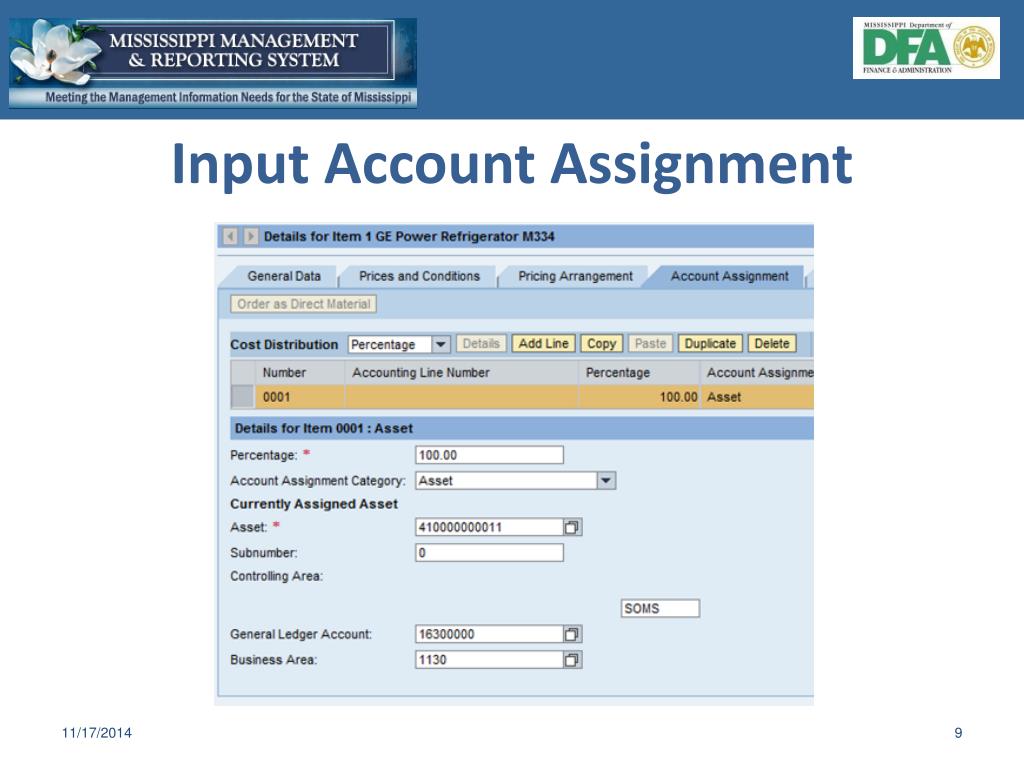This screenshot has width=1024, height=768.
Task: Select the 0001 number cell
Action: click(300, 397)
